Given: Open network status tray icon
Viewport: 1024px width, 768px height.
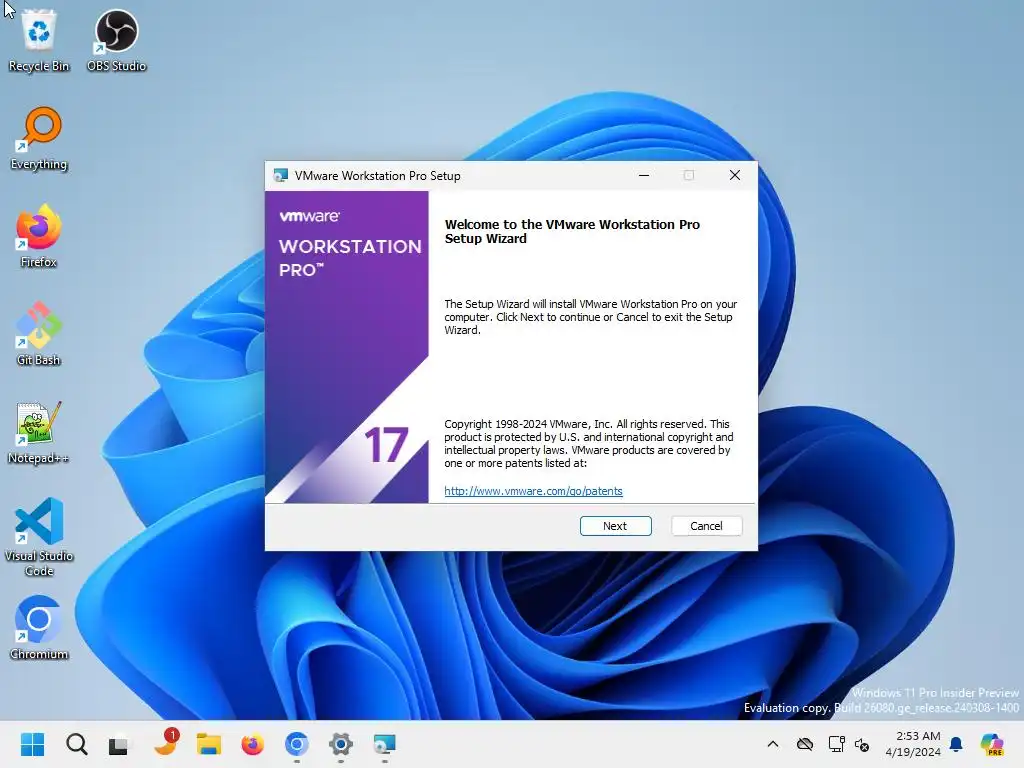Looking at the screenshot, I should 837,744.
